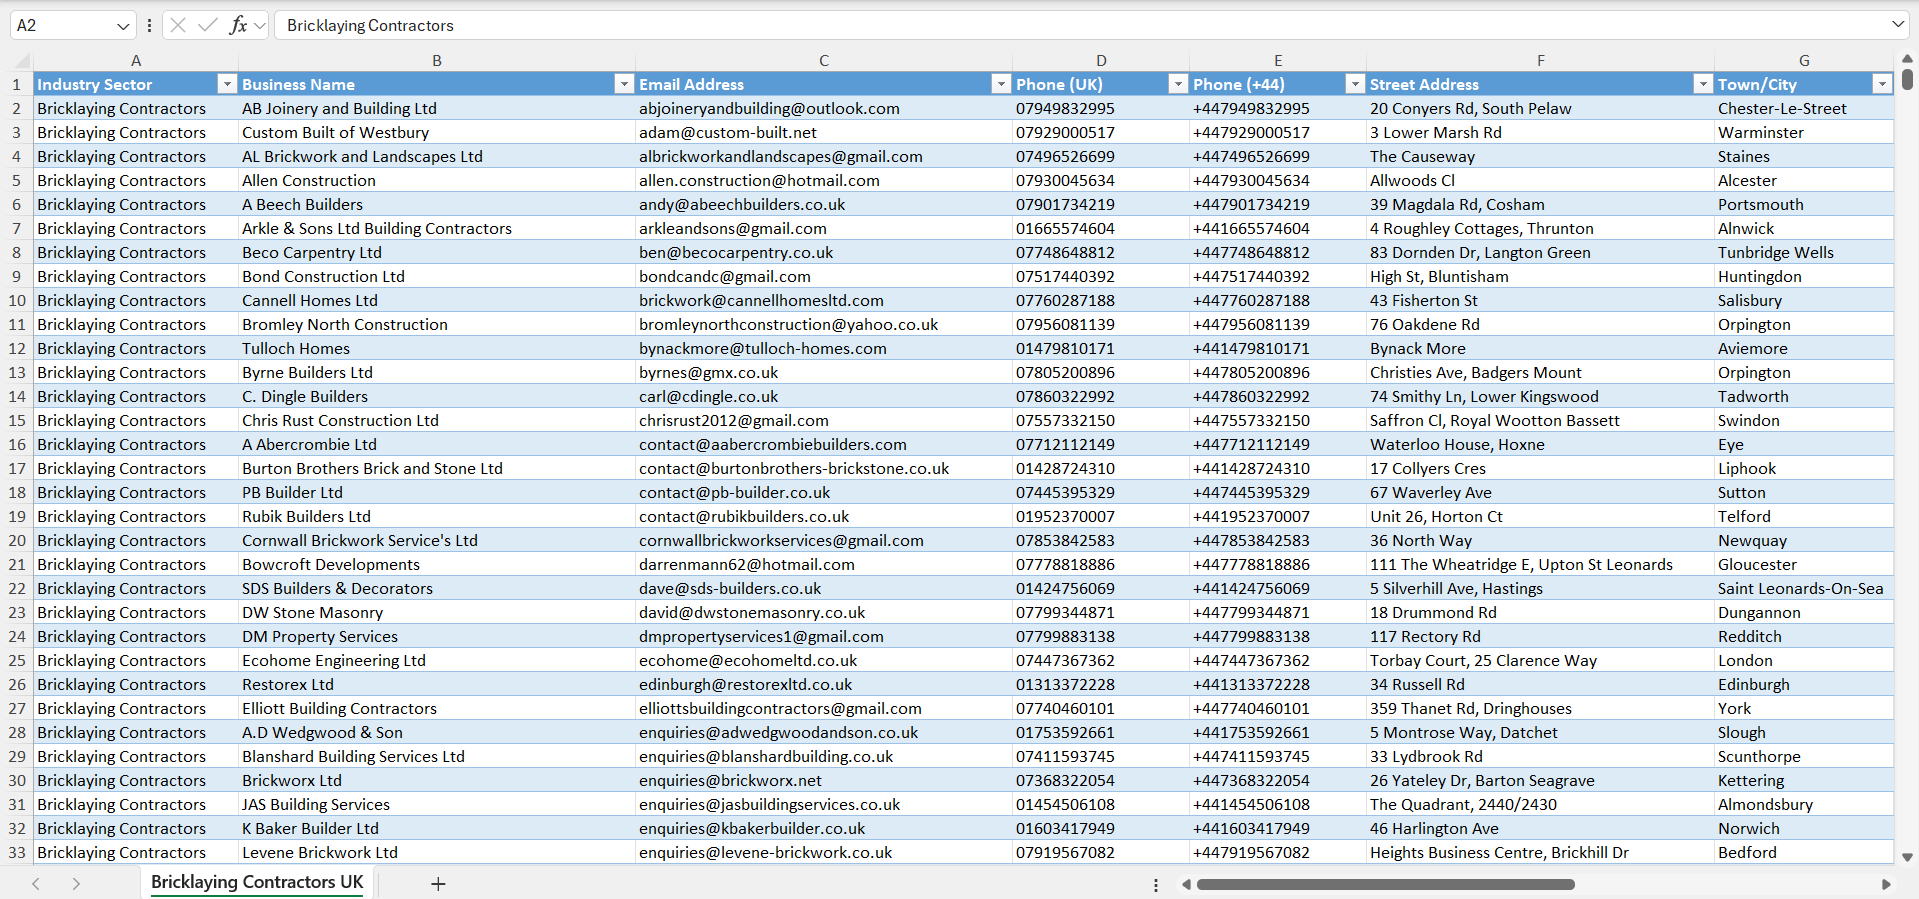Click the horizontal scrollbar thumb
Image resolution: width=1919 pixels, height=899 pixels.
tap(1386, 884)
